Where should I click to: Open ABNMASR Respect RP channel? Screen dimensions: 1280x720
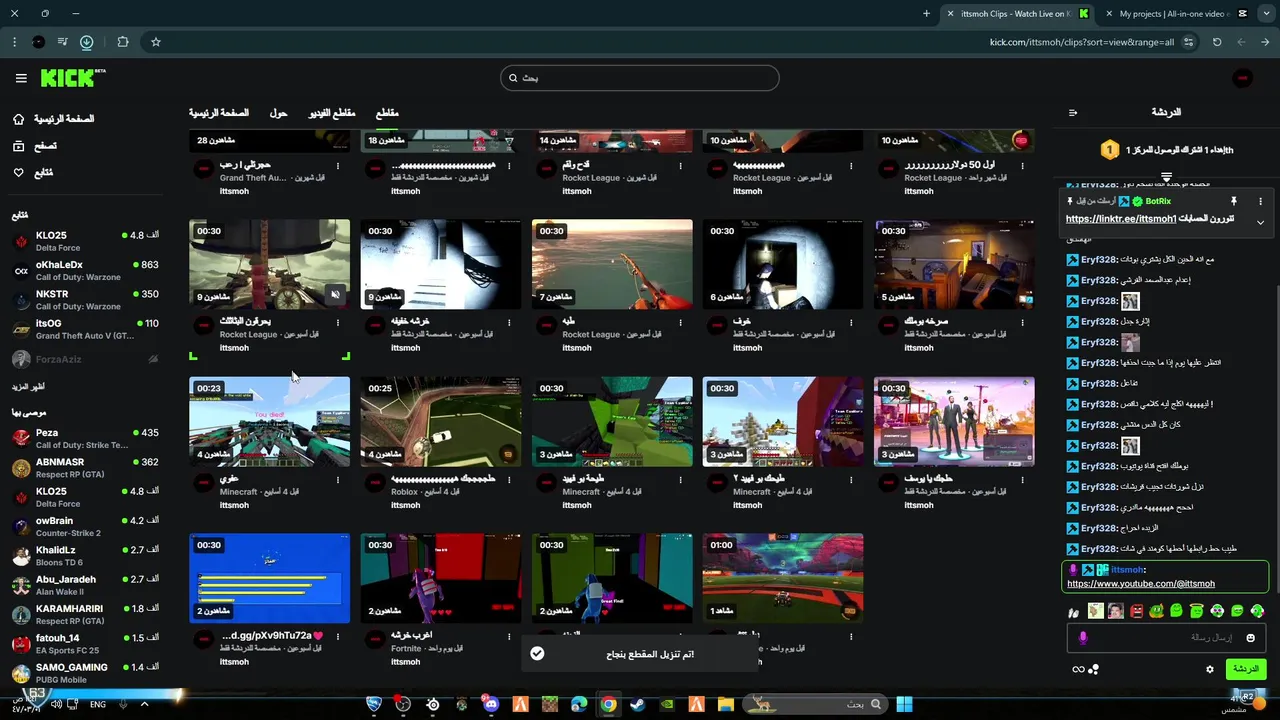point(85,467)
